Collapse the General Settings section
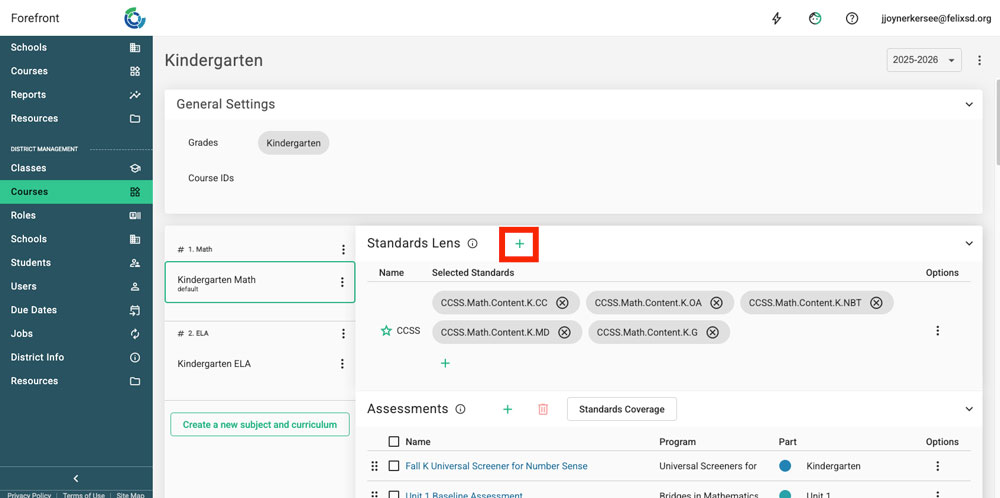Screen dimensions: 1000x498 (x=968, y=104)
